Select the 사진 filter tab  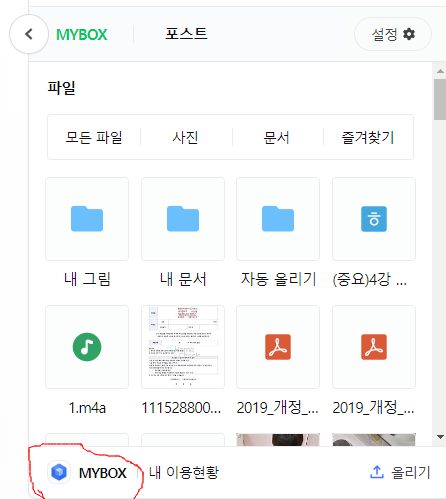pos(185,137)
